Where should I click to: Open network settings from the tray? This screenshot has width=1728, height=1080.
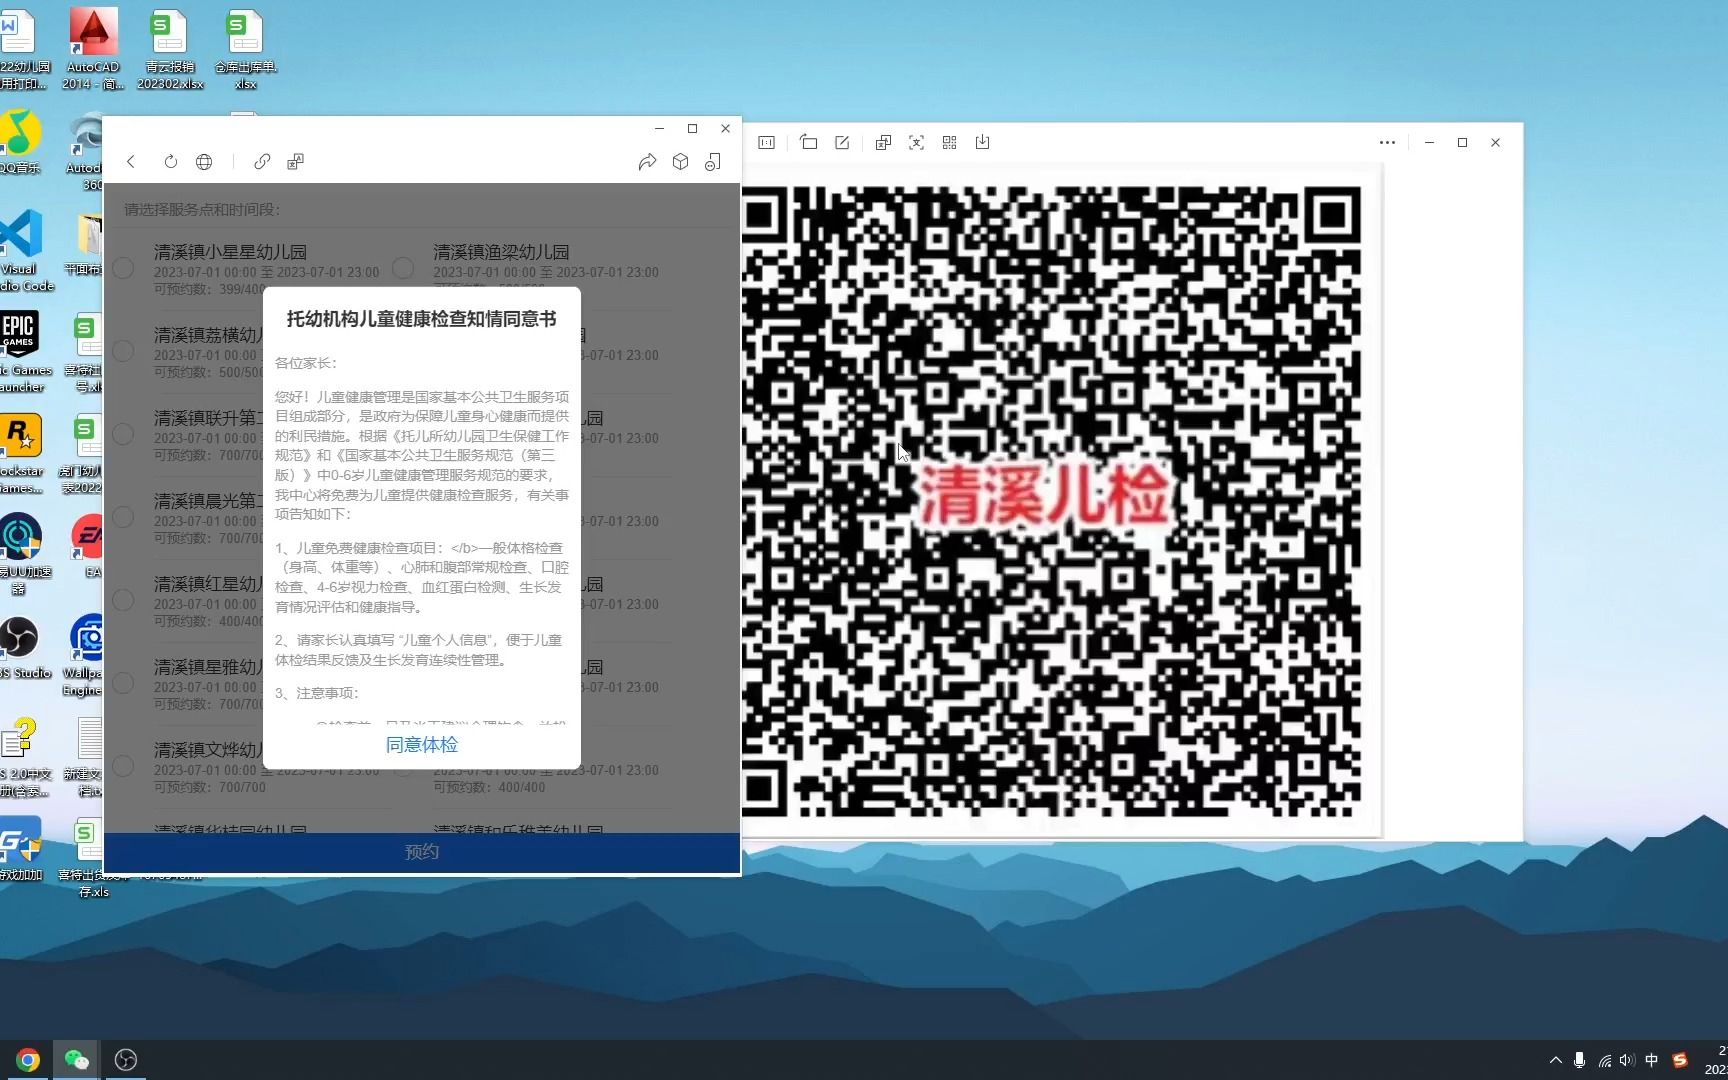[1604, 1061]
